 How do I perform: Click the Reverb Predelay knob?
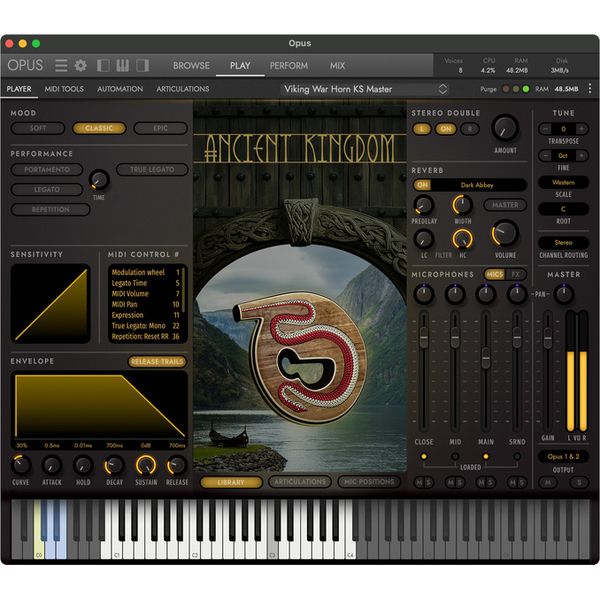[424, 206]
